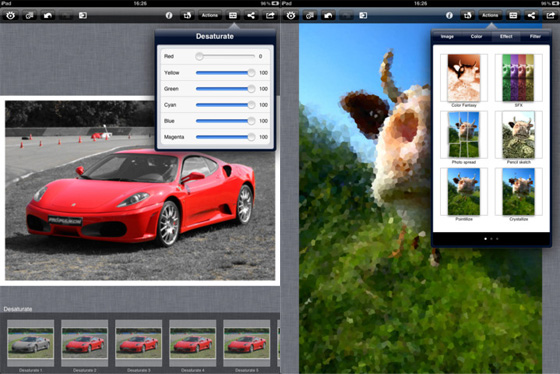The height and width of the screenshot is (374, 560).
Task: Select the Crystallize effect
Action: [519, 192]
